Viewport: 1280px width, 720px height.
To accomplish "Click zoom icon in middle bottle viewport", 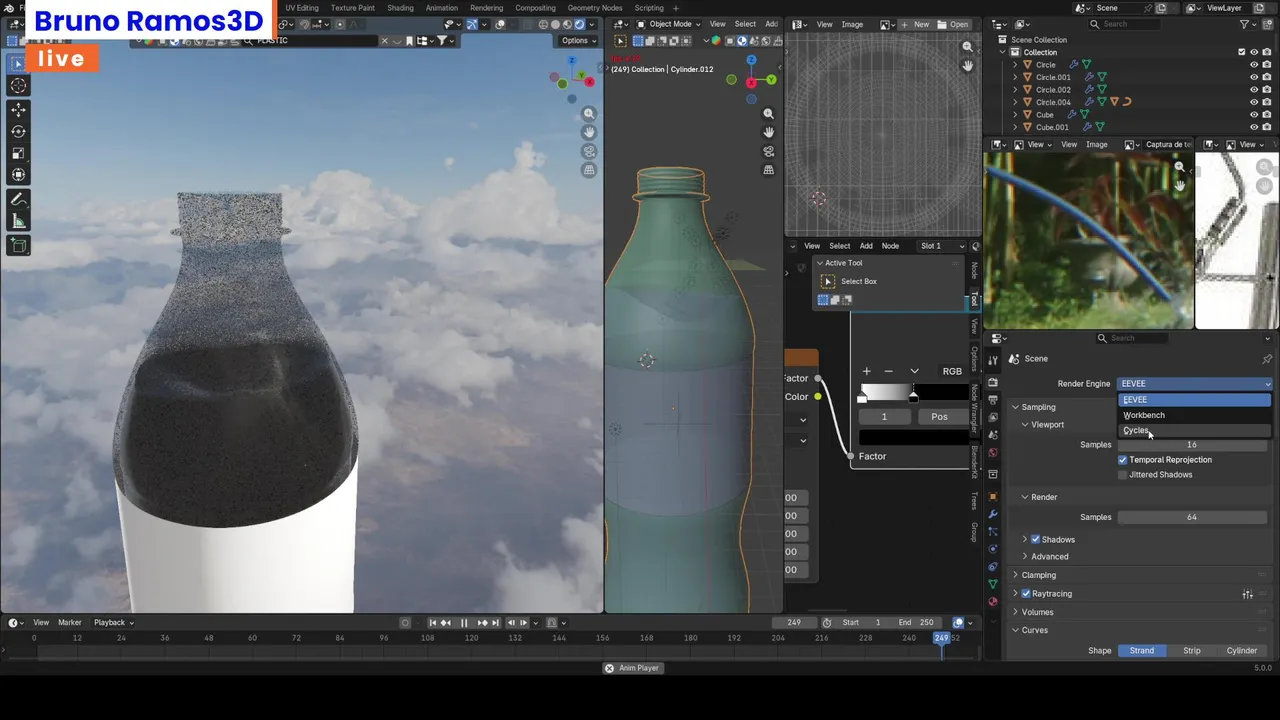I will 768,114.
